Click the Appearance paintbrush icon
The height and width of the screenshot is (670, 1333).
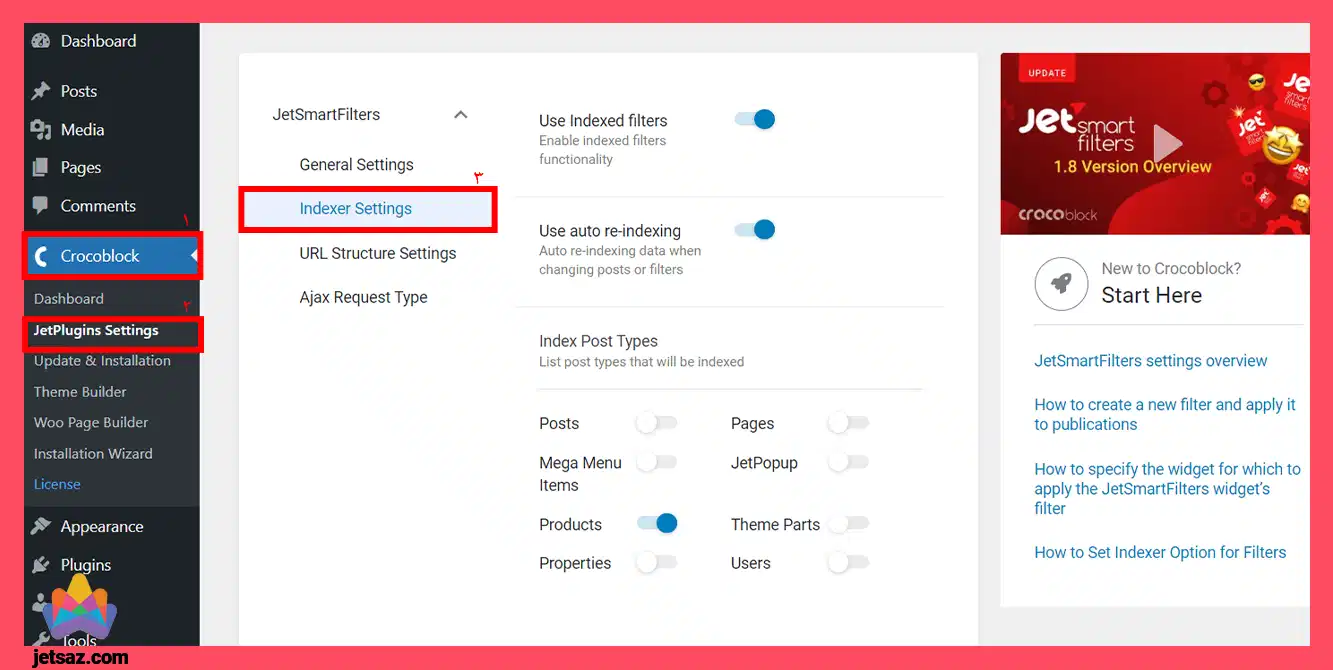pos(40,527)
